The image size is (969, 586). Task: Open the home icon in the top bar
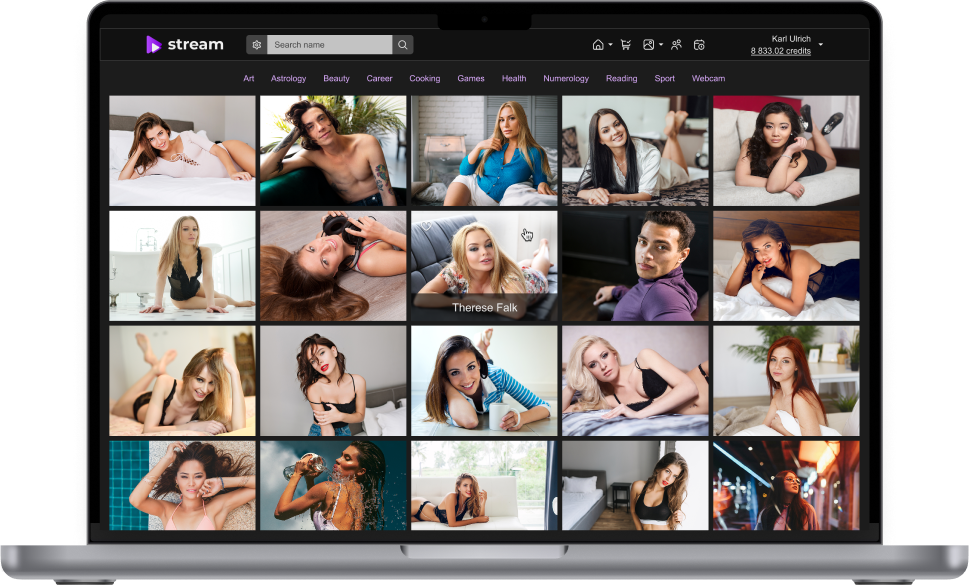(x=598, y=44)
